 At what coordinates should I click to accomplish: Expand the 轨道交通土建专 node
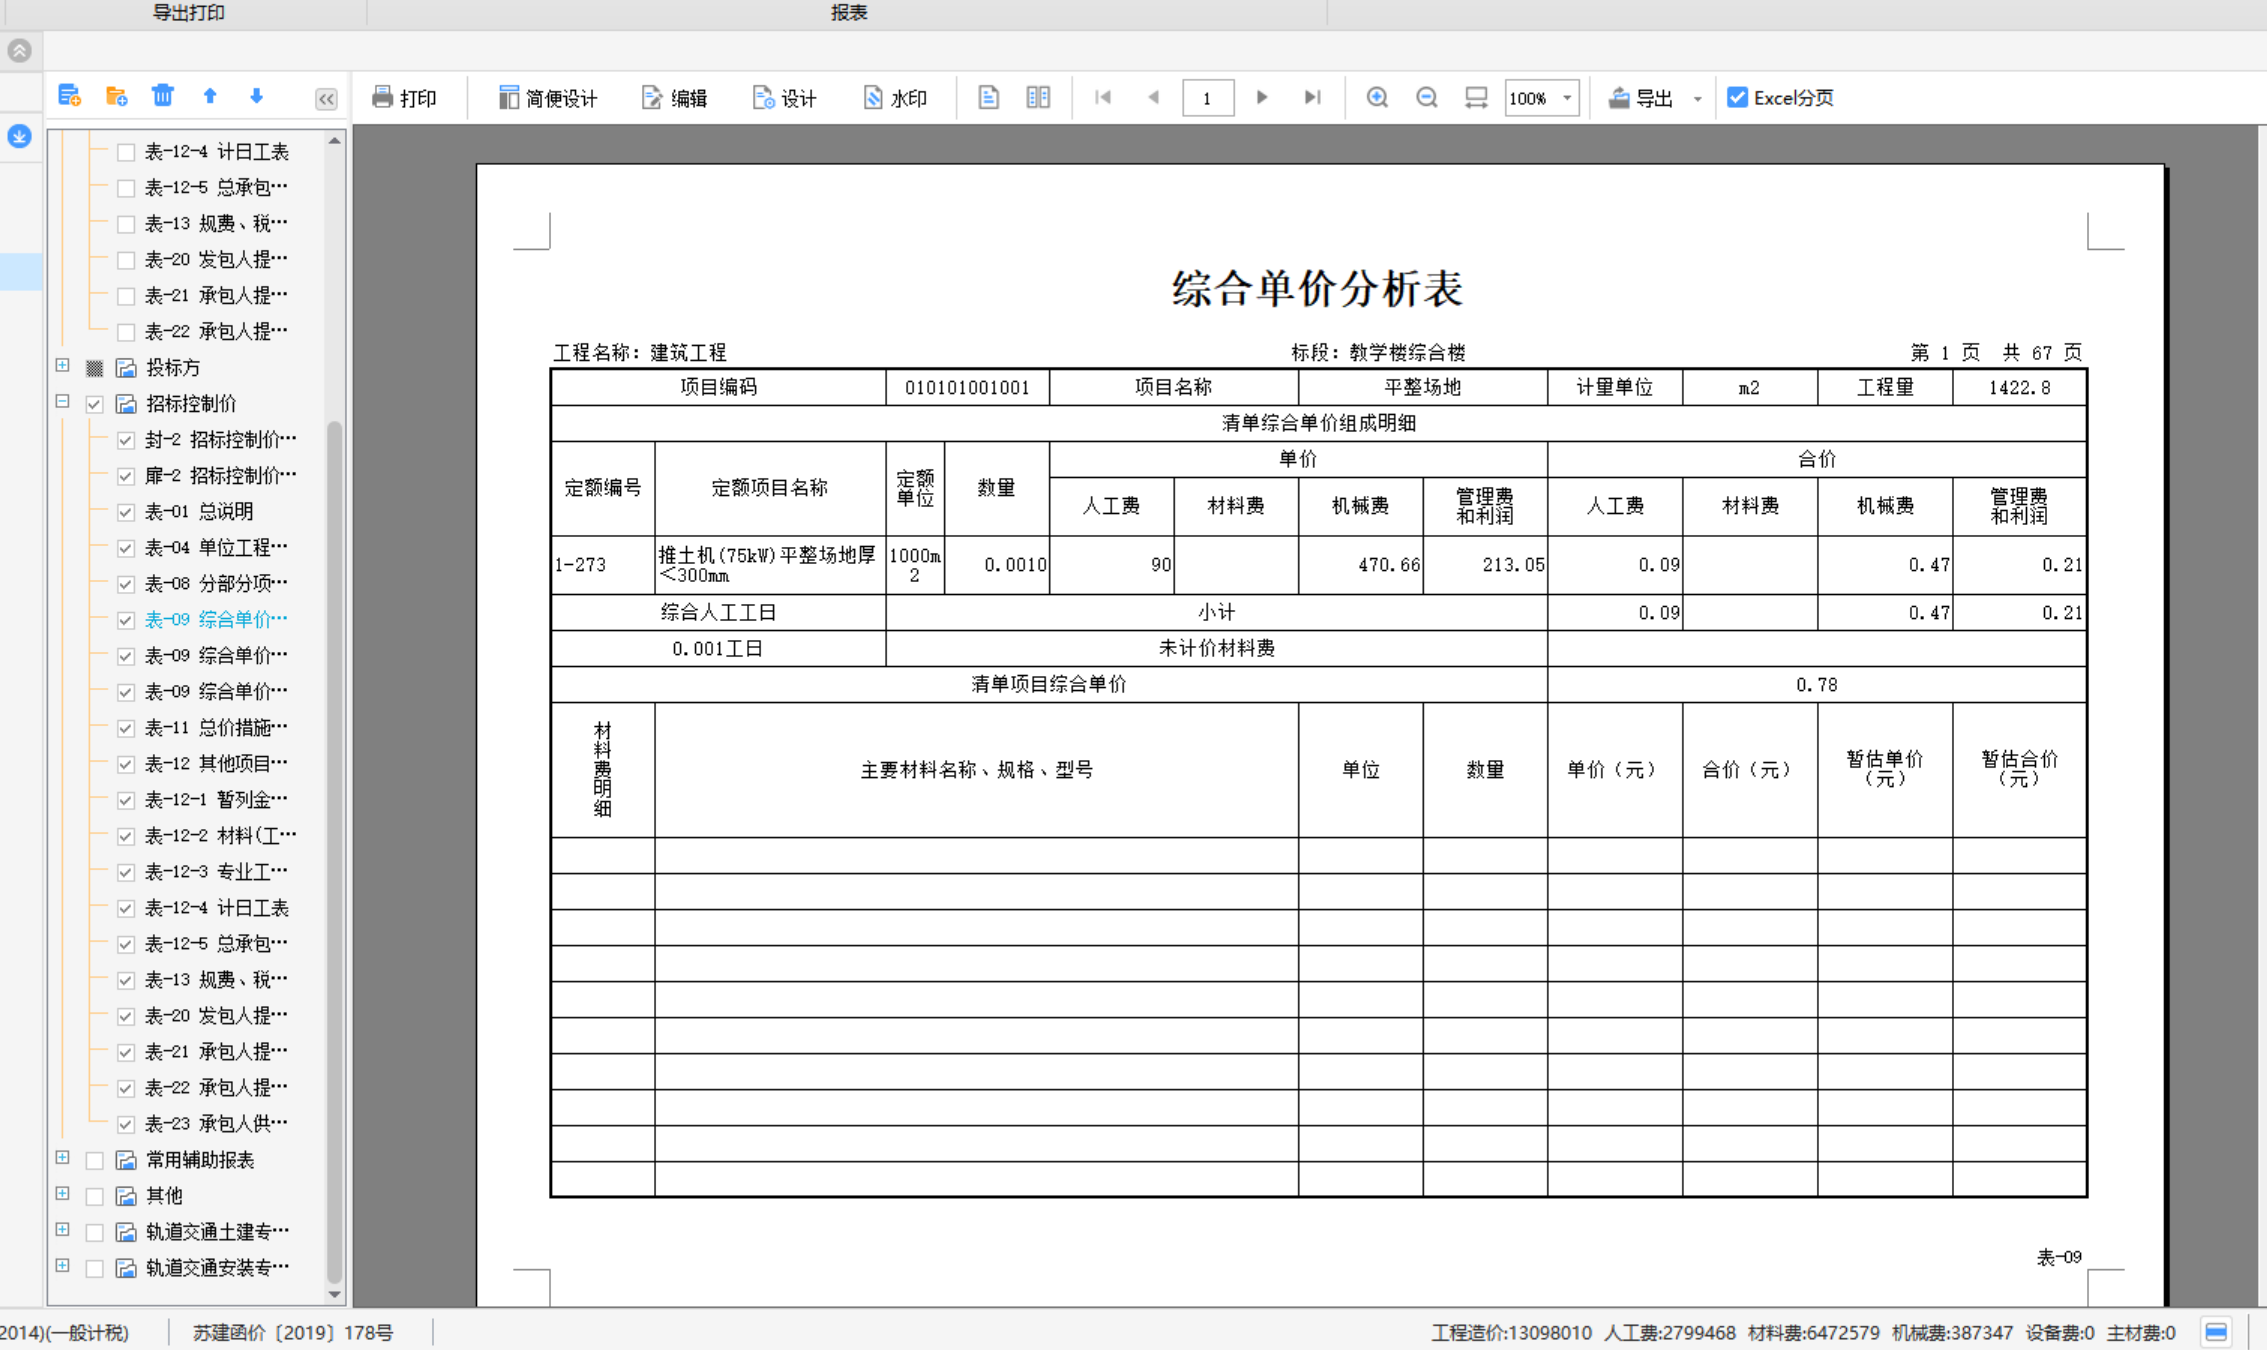click(62, 1230)
